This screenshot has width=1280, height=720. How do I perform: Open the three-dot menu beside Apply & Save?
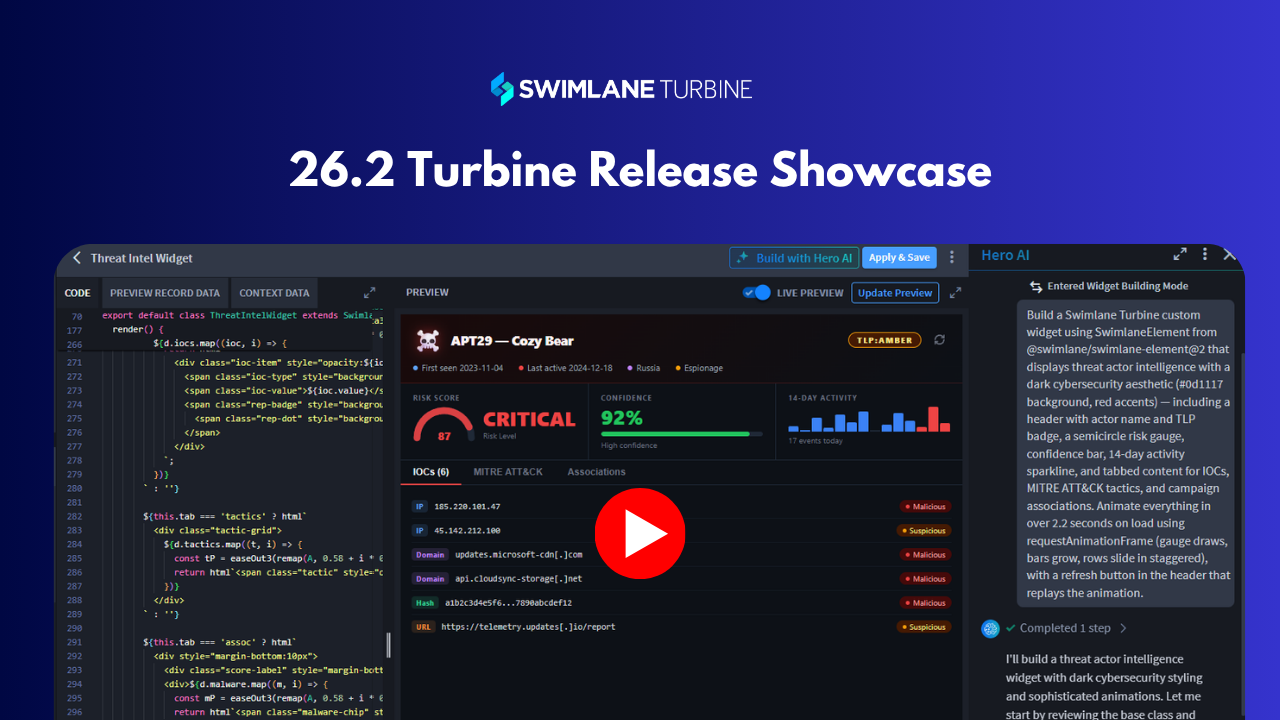(952, 257)
